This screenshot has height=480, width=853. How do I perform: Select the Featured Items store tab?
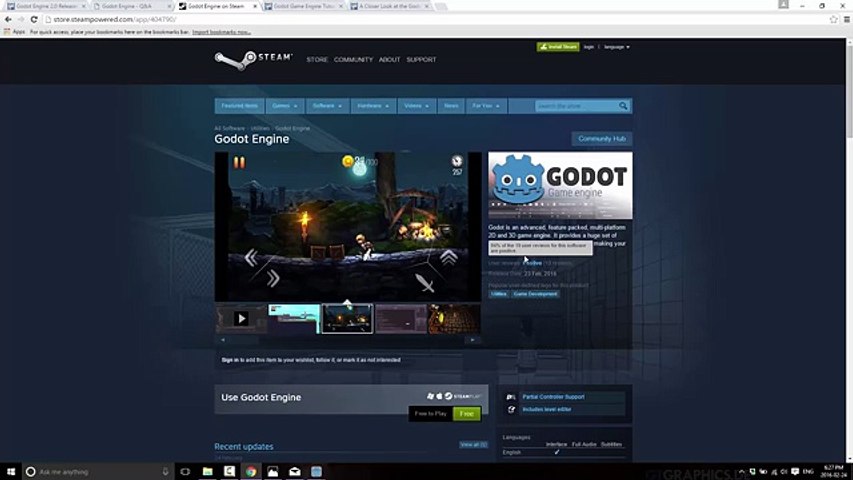pyautogui.click(x=239, y=106)
